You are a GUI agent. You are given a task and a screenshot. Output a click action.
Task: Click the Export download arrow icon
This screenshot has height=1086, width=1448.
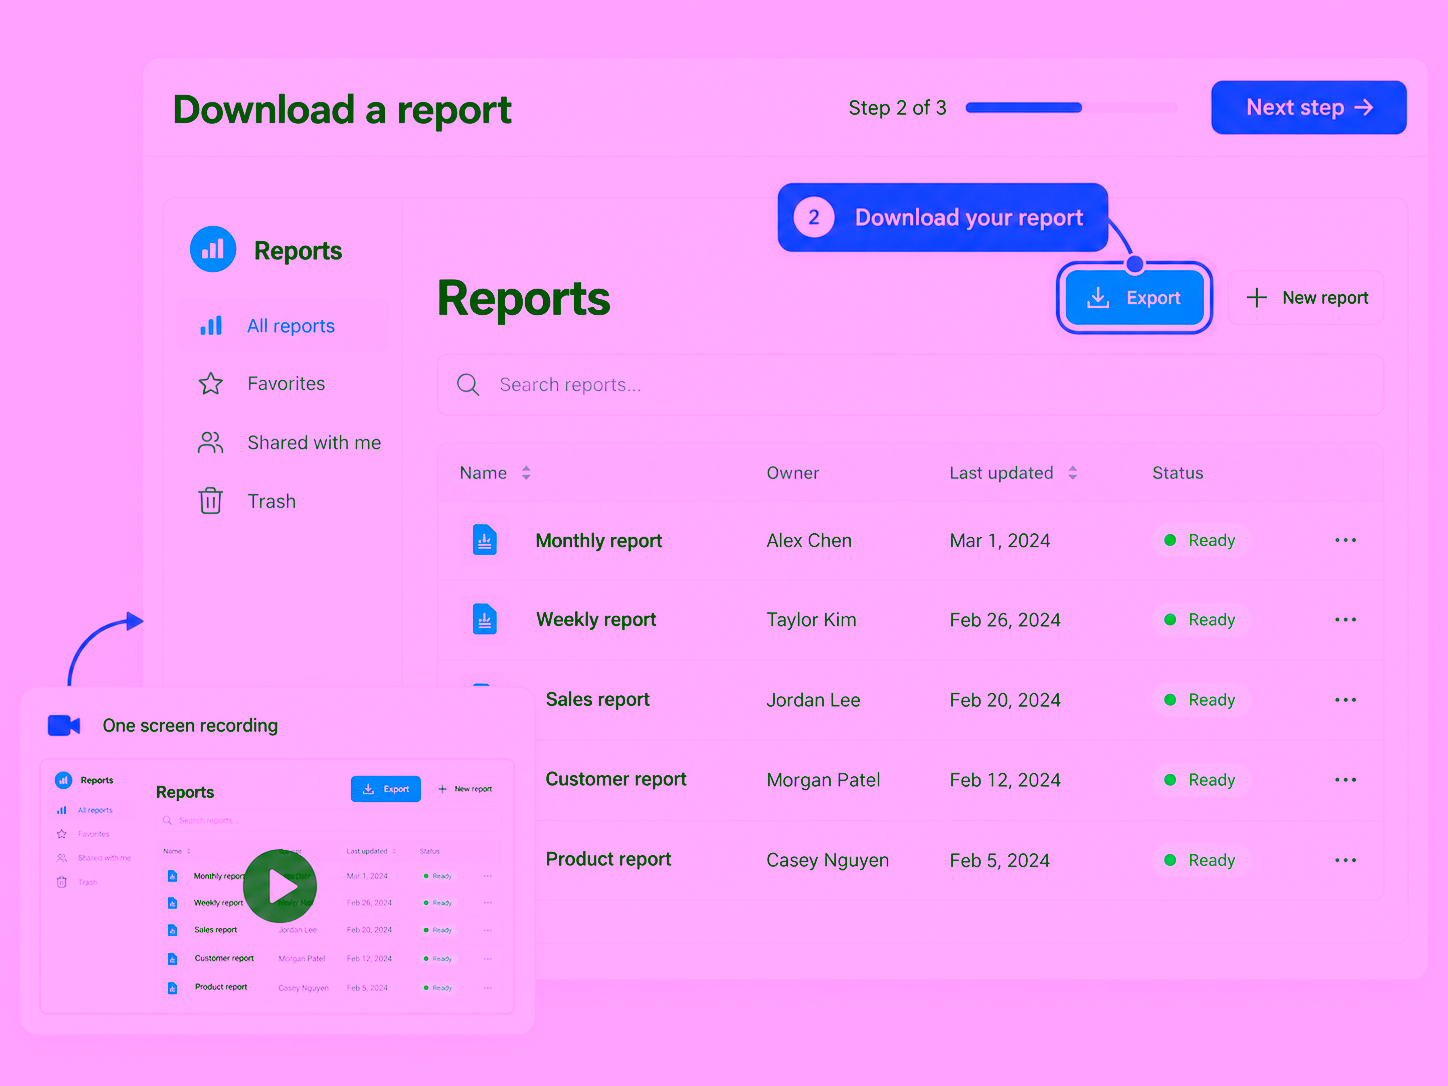1098,298
